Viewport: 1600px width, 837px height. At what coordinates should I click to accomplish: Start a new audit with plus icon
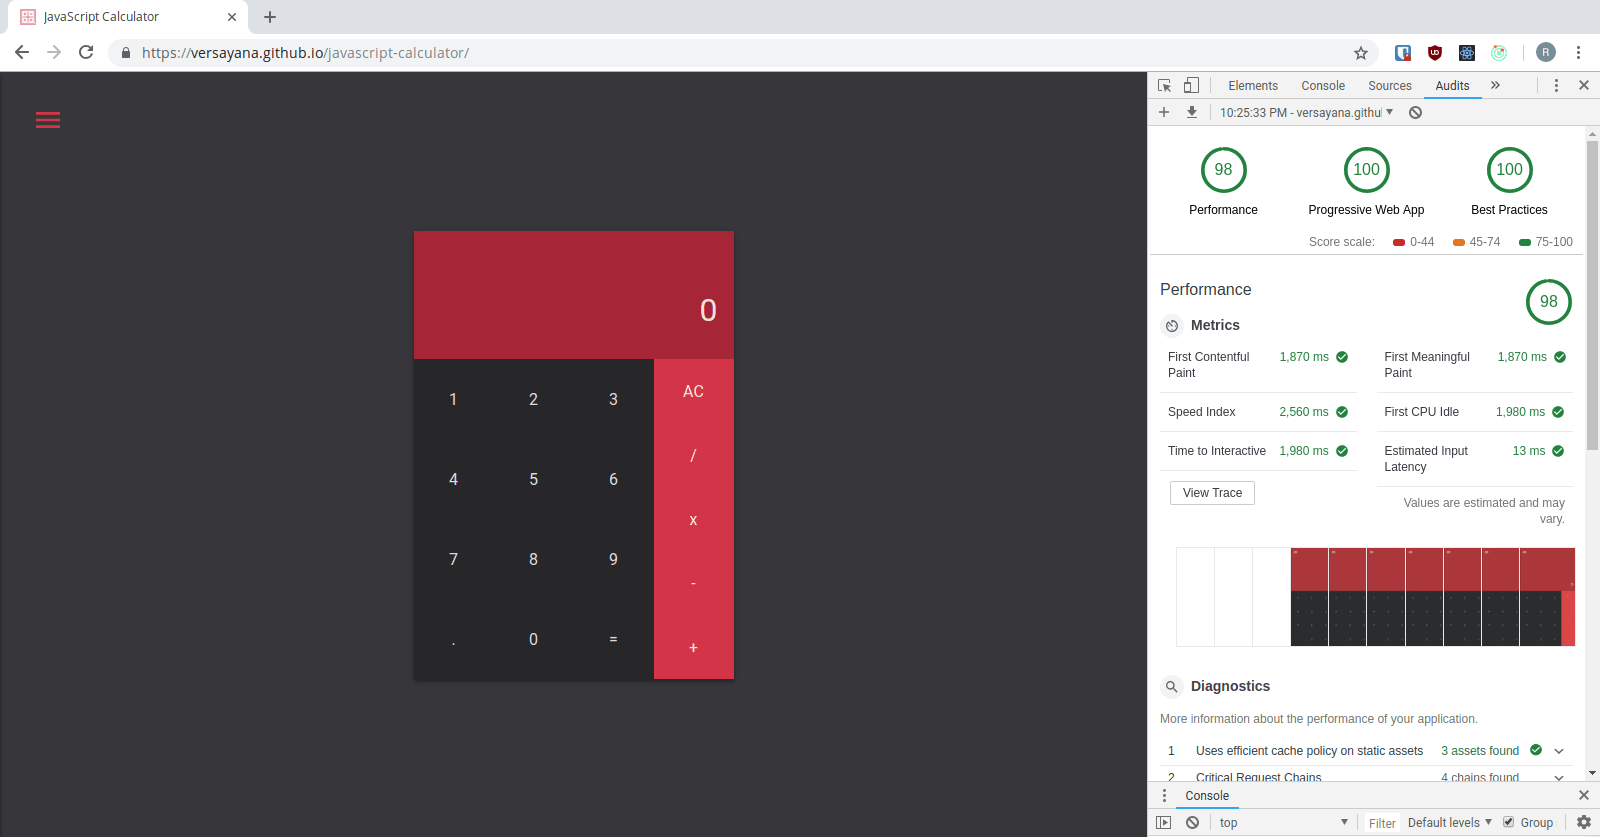pyautogui.click(x=1164, y=112)
